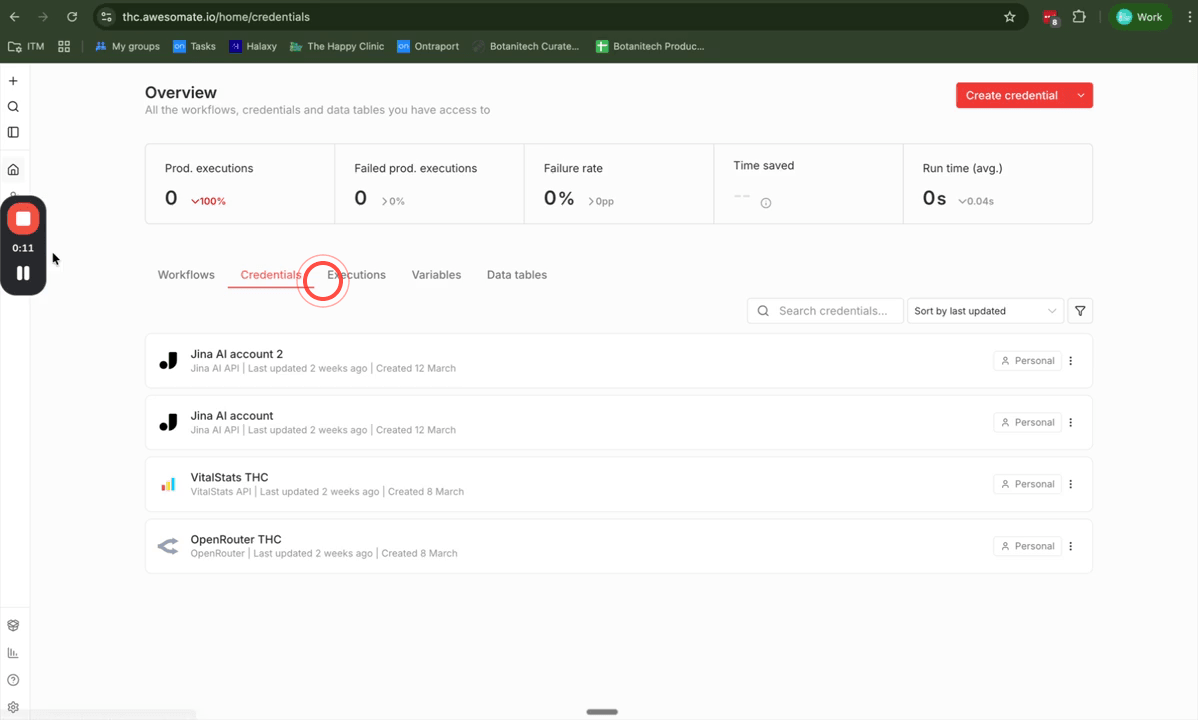This screenshot has width=1198, height=720.
Task: Expand the Create credential dropdown arrow
Action: coord(1080,95)
